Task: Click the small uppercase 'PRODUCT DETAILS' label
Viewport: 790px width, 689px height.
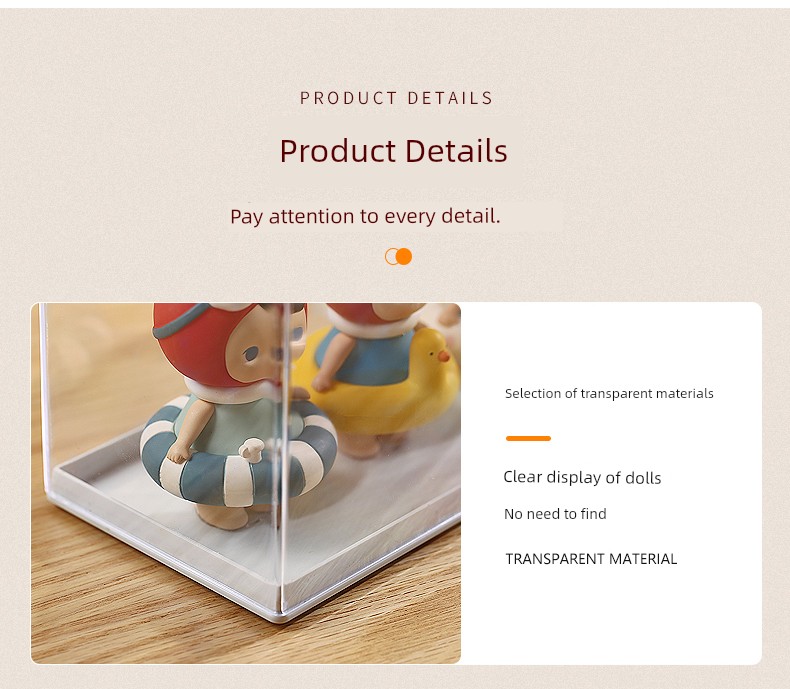Action: [x=396, y=98]
